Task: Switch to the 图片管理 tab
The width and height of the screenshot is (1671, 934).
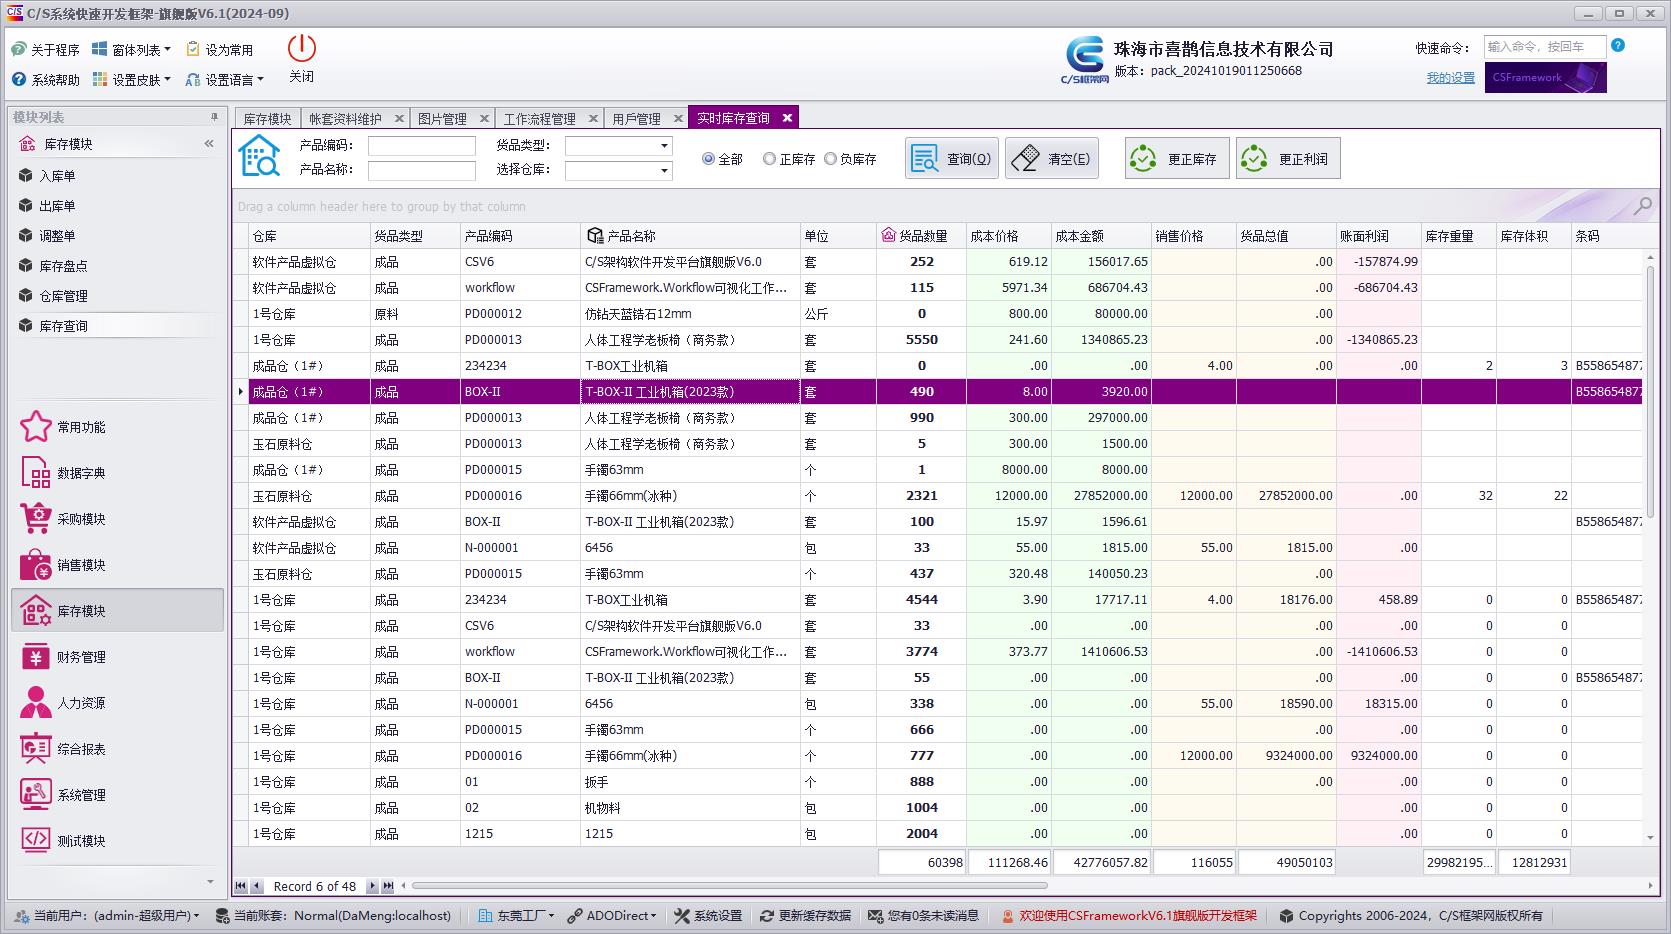Action: (442, 119)
